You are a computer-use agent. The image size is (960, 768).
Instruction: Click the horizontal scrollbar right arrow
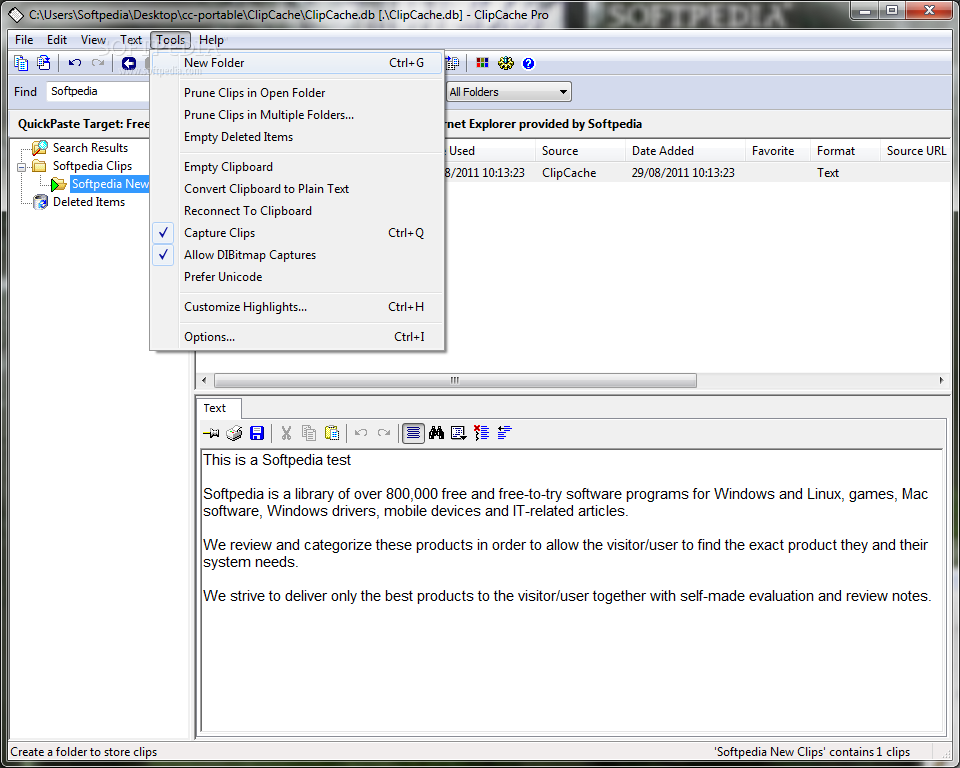pos(941,380)
